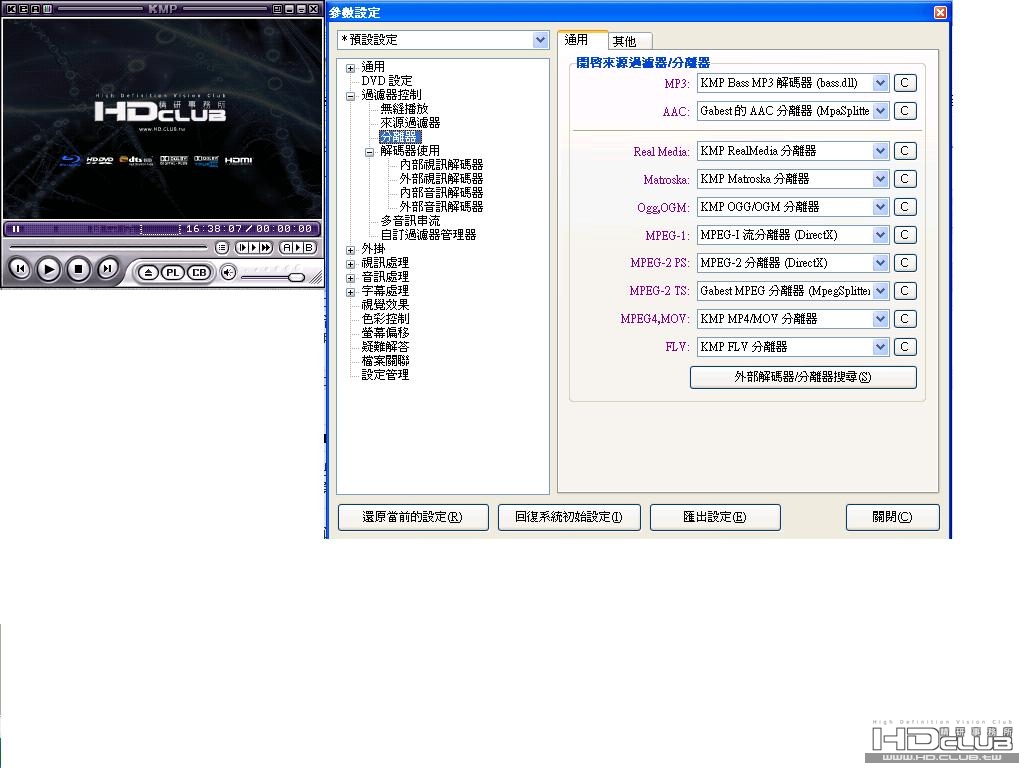Click the A icon in KMP title bar

(35, 8)
